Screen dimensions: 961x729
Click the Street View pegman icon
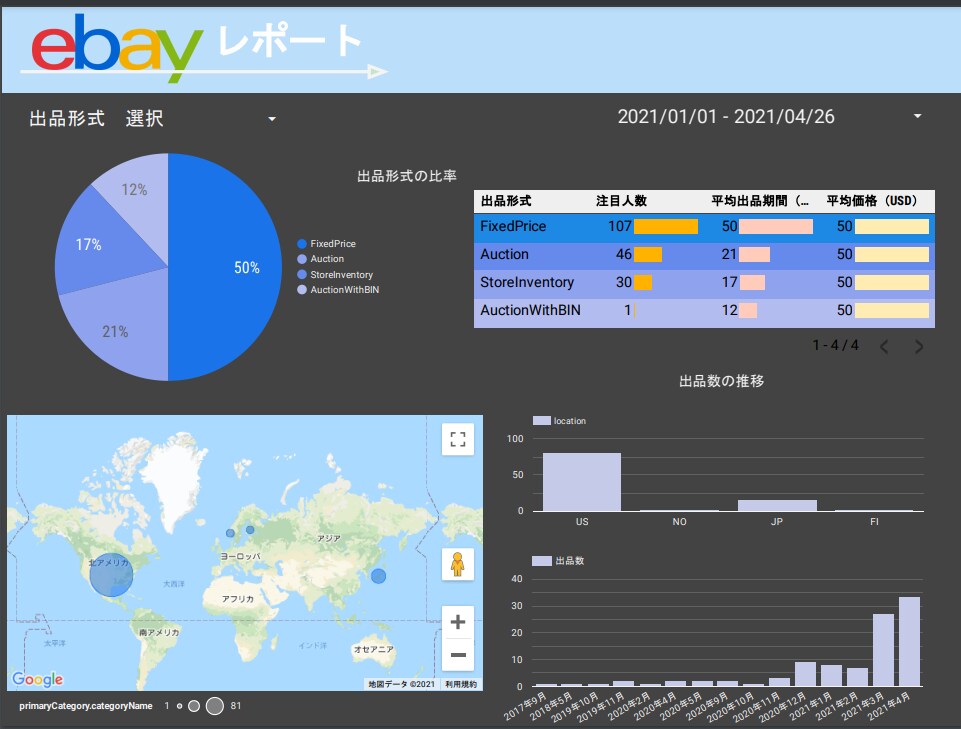(x=458, y=564)
